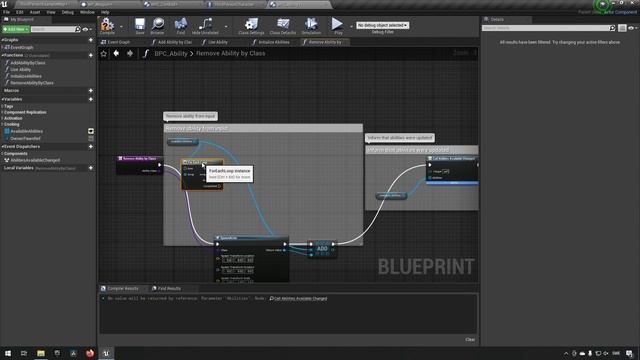
Task: Select the ADD array node
Action: (x=322, y=249)
